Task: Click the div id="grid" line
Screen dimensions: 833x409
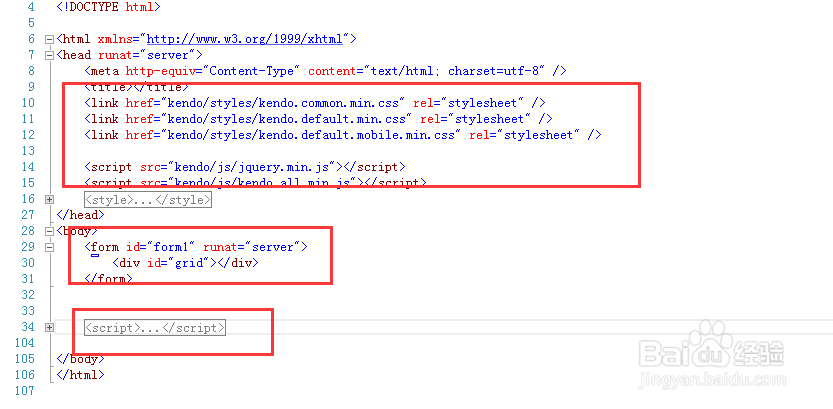Action: coord(185,263)
